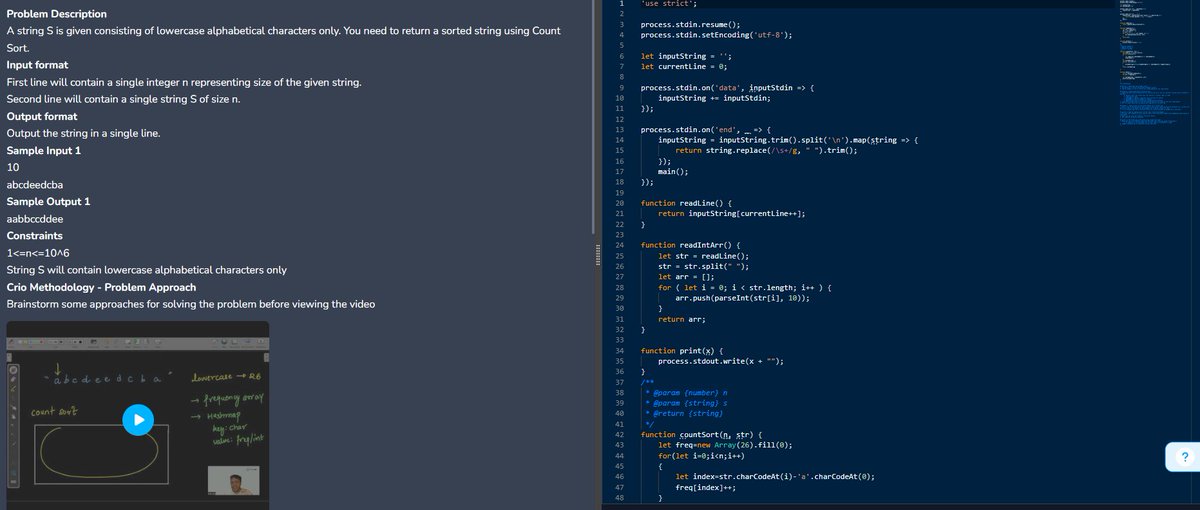Click the 'Sample Output 1' heading

tap(48, 201)
